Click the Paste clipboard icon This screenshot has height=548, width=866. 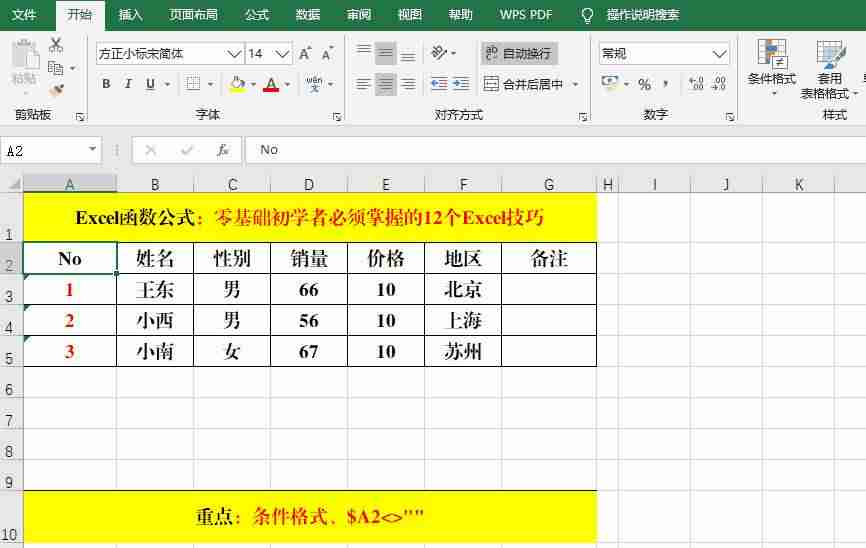(25, 55)
